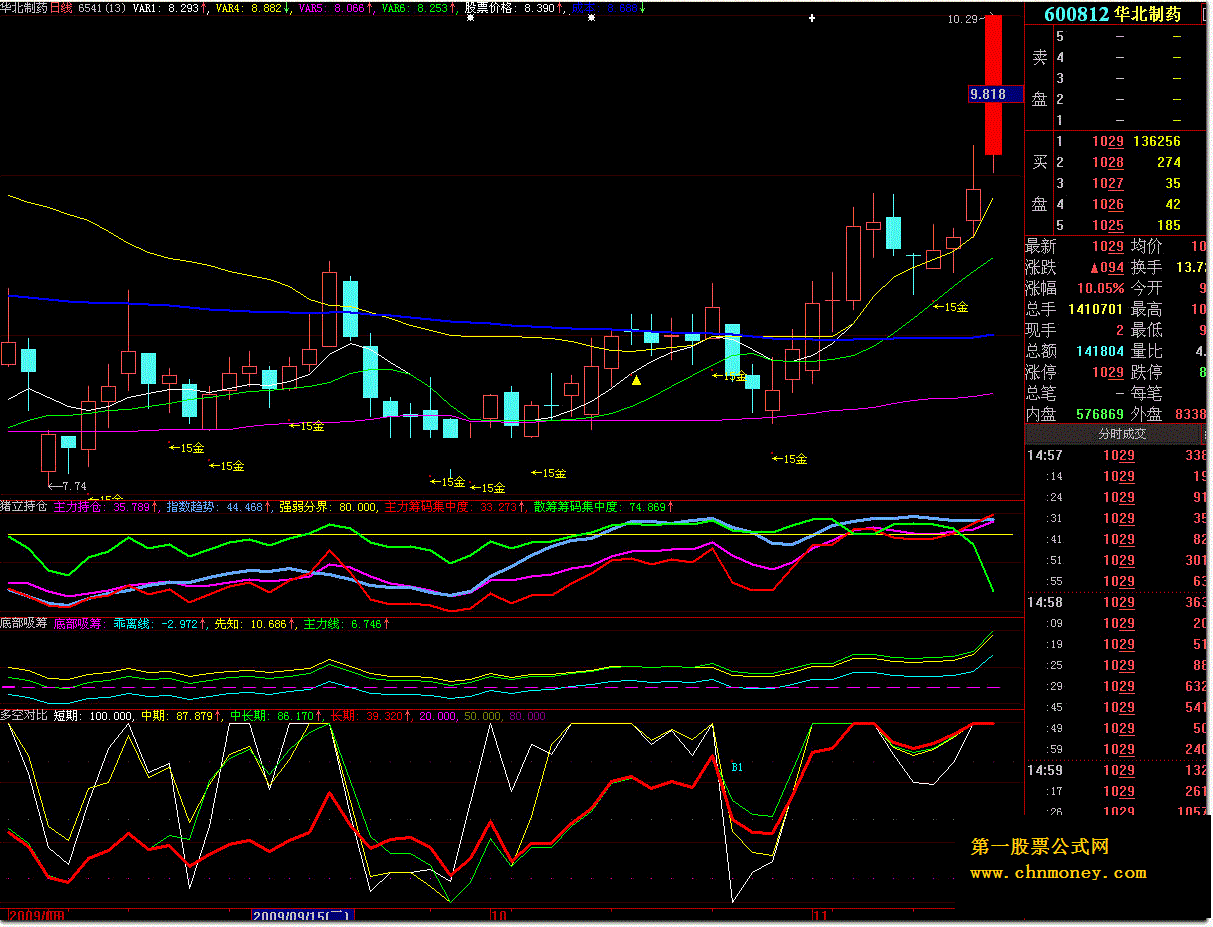1213x927 pixels.
Task: Click buy level 5 price 1025
Action: 1107,225
